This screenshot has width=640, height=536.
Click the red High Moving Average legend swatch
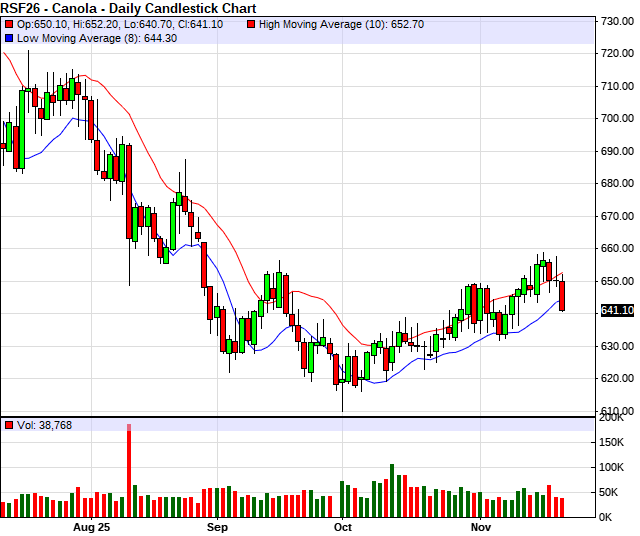click(251, 22)
